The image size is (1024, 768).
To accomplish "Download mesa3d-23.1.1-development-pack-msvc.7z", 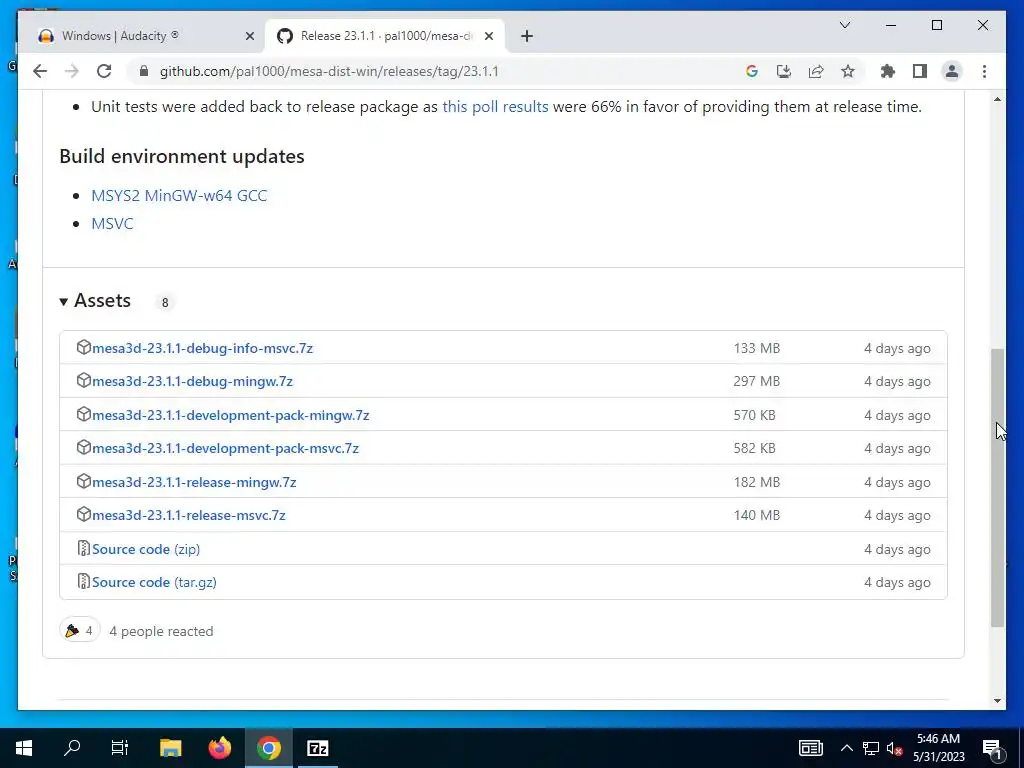I will [x=225, y=449].
